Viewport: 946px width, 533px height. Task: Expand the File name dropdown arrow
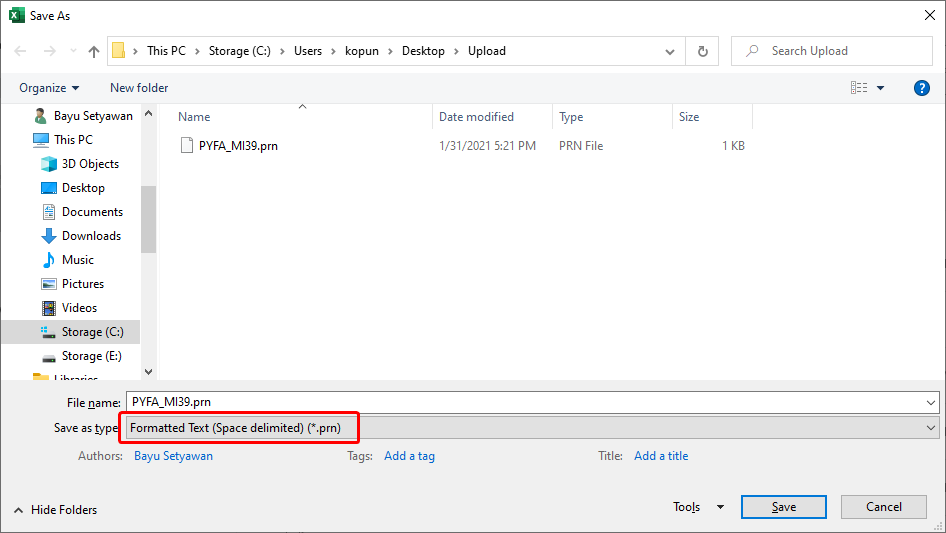[x=931, y=403]
